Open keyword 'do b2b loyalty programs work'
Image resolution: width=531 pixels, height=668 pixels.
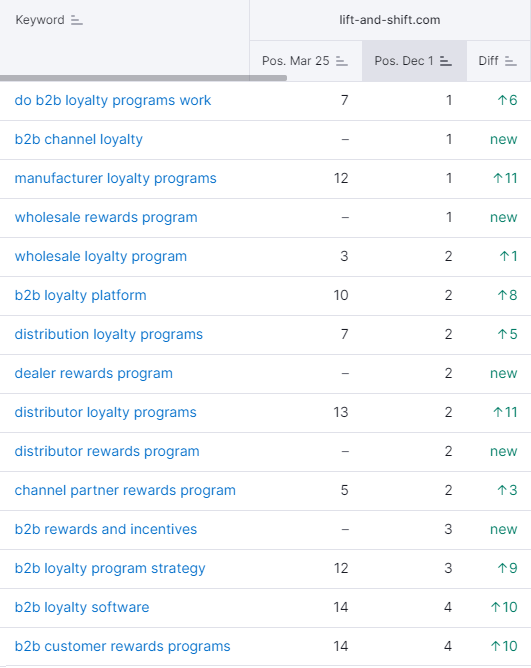click(x=113, y=101)
